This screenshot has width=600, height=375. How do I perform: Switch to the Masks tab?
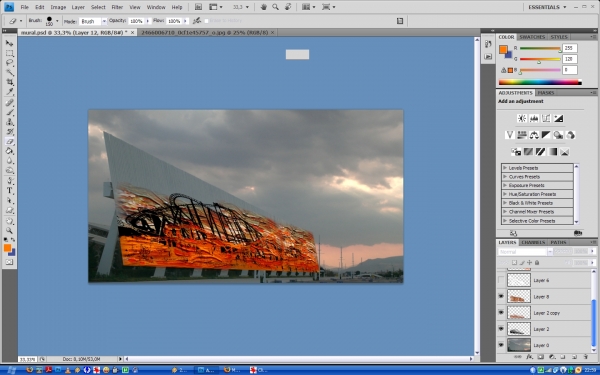[x=546, y=93]
